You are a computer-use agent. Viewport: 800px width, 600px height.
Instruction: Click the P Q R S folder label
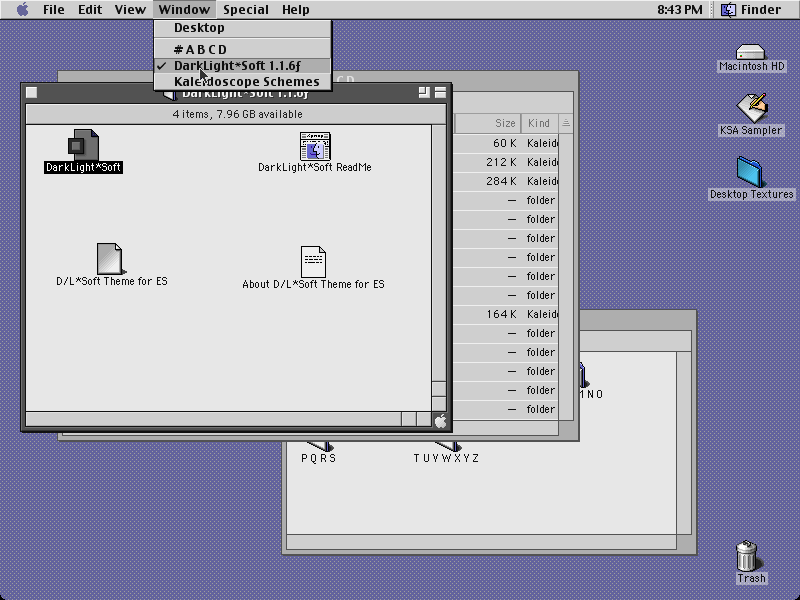(318, 458)
